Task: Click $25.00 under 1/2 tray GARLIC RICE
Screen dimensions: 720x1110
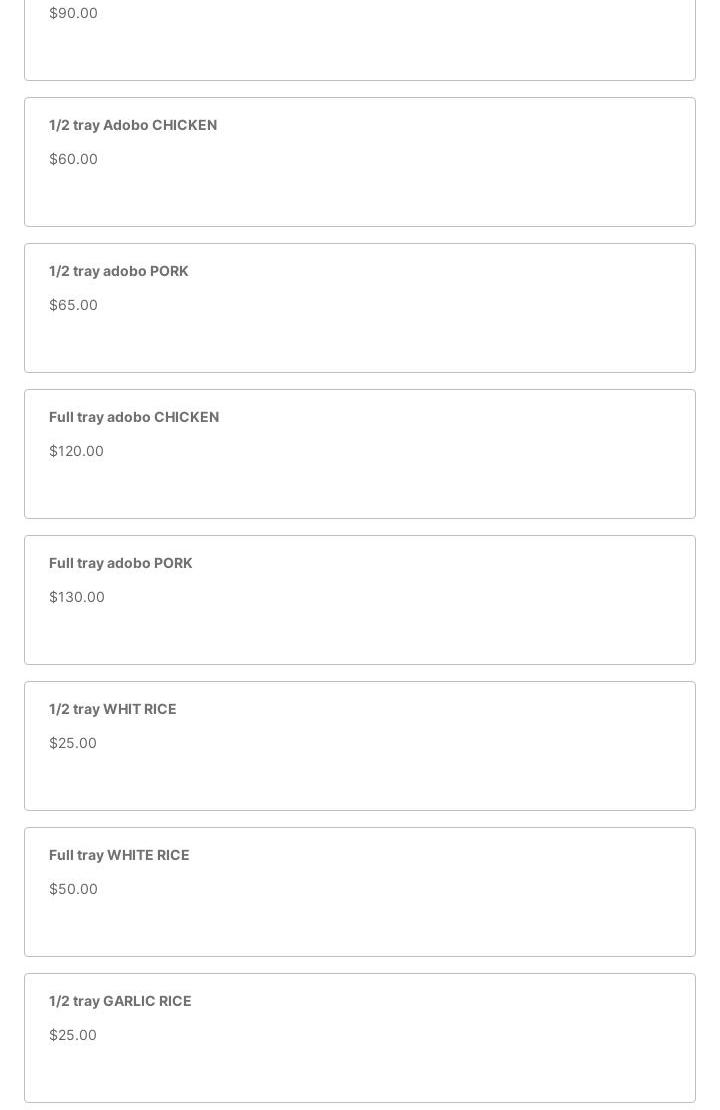Action: click(x=73, y=1035)
